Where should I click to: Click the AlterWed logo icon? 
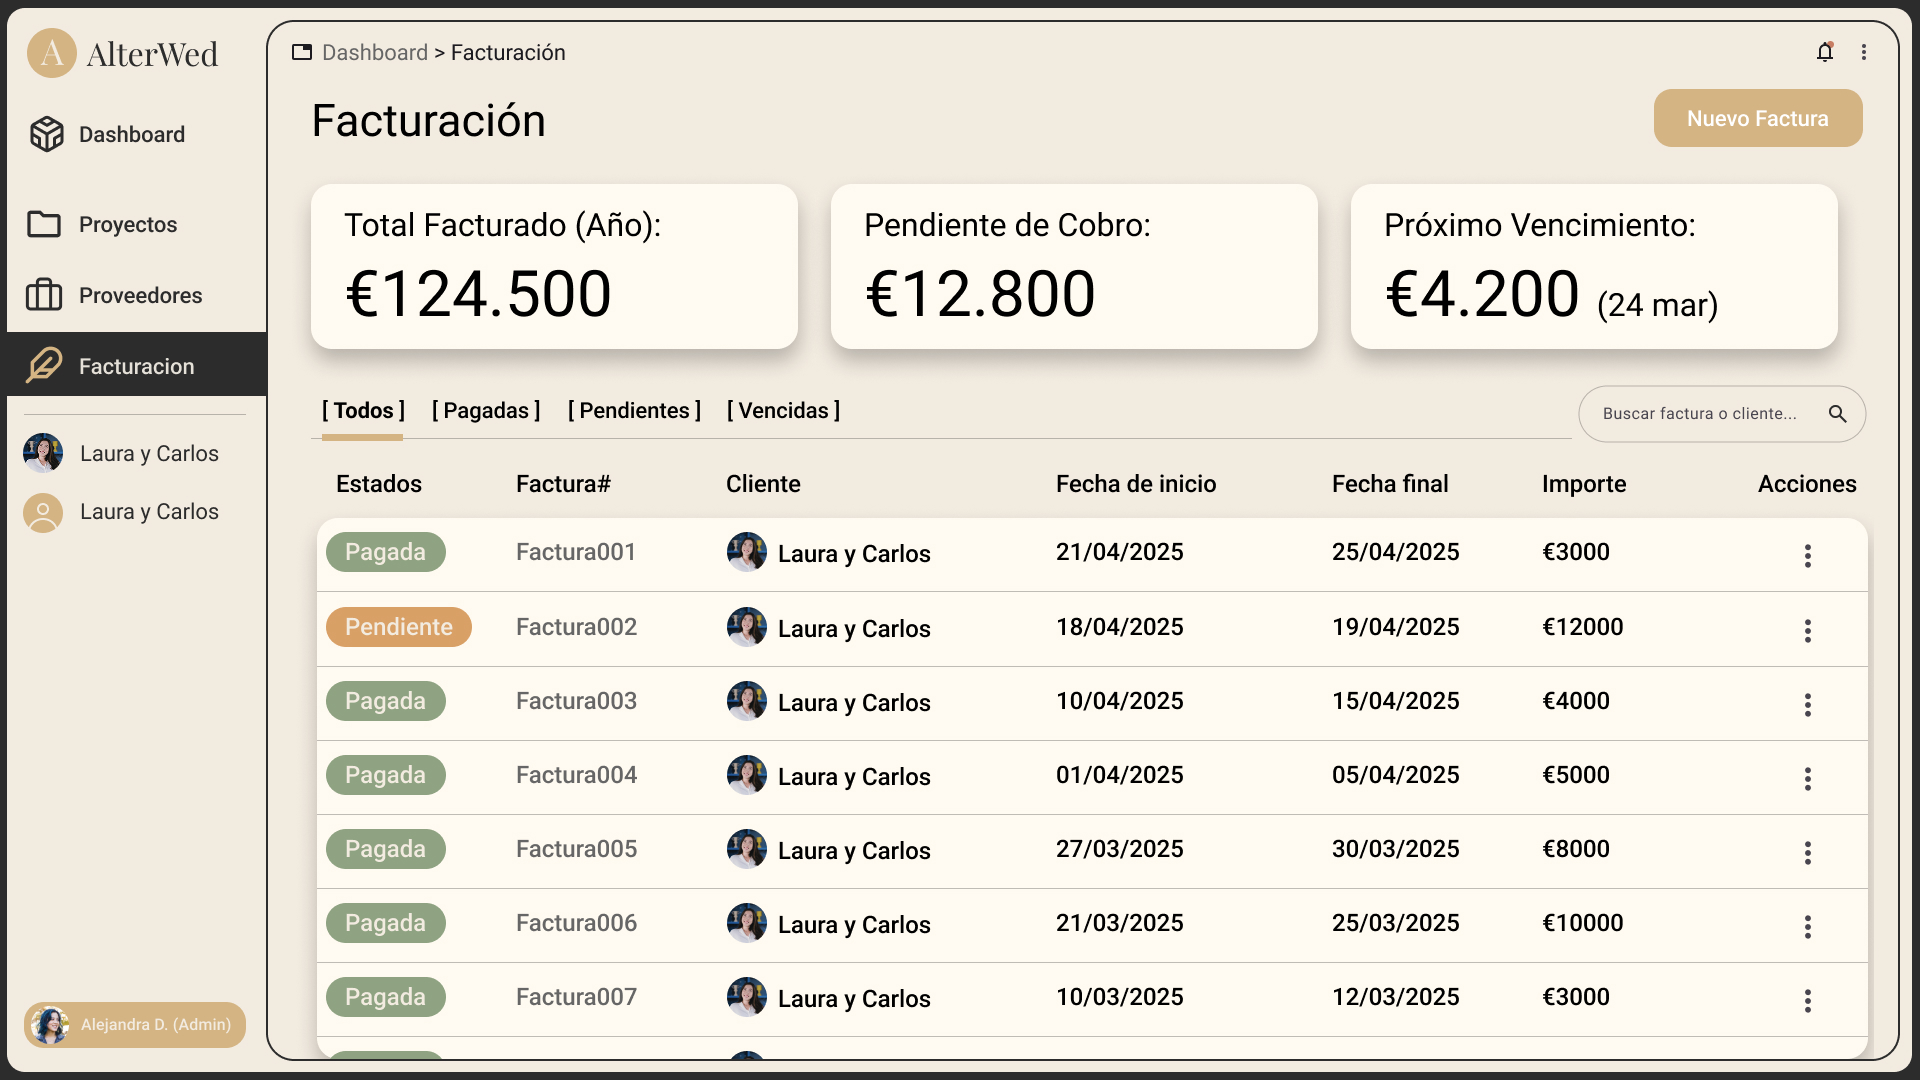point(52,53)
